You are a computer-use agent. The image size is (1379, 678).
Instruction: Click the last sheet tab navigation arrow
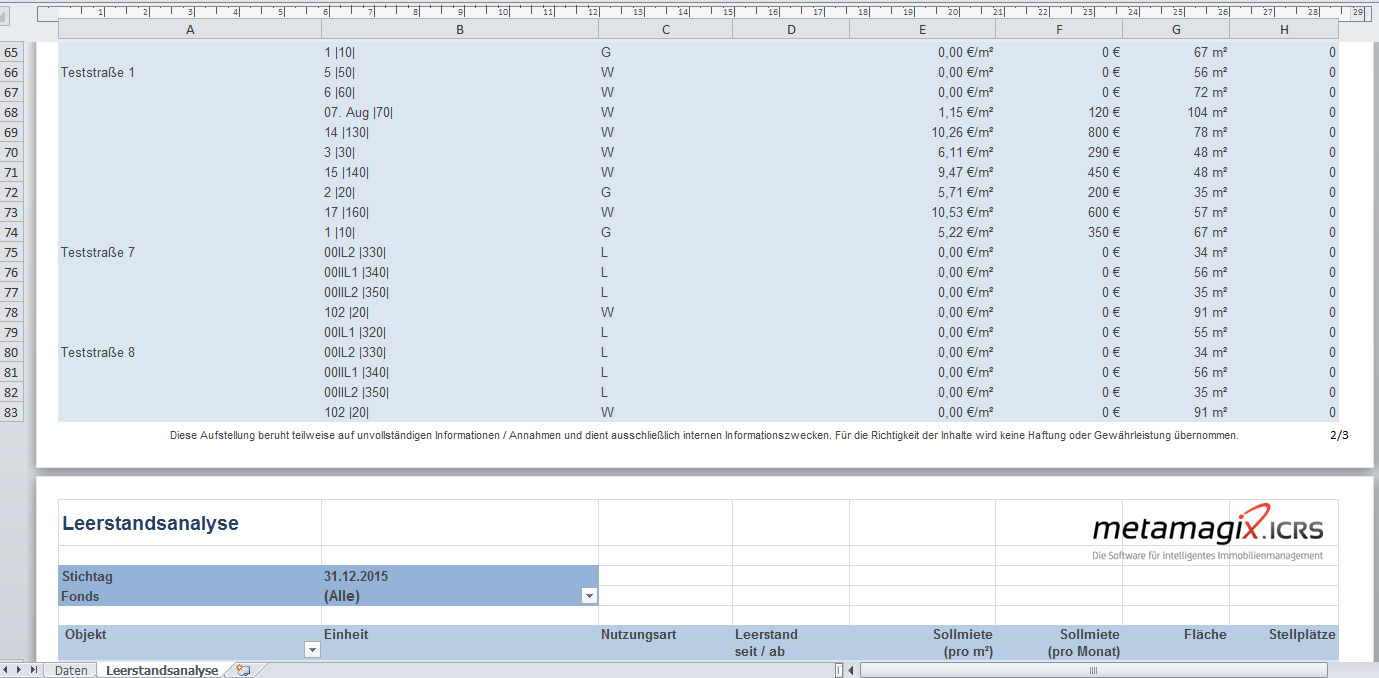(35, 670)
